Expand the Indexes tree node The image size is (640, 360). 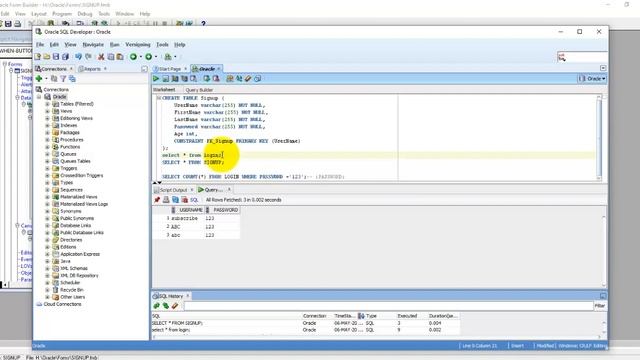(x=47, y=125)
